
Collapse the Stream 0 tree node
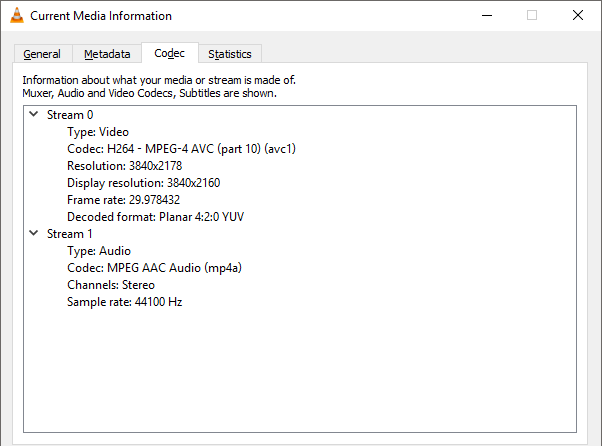(34, 115)
